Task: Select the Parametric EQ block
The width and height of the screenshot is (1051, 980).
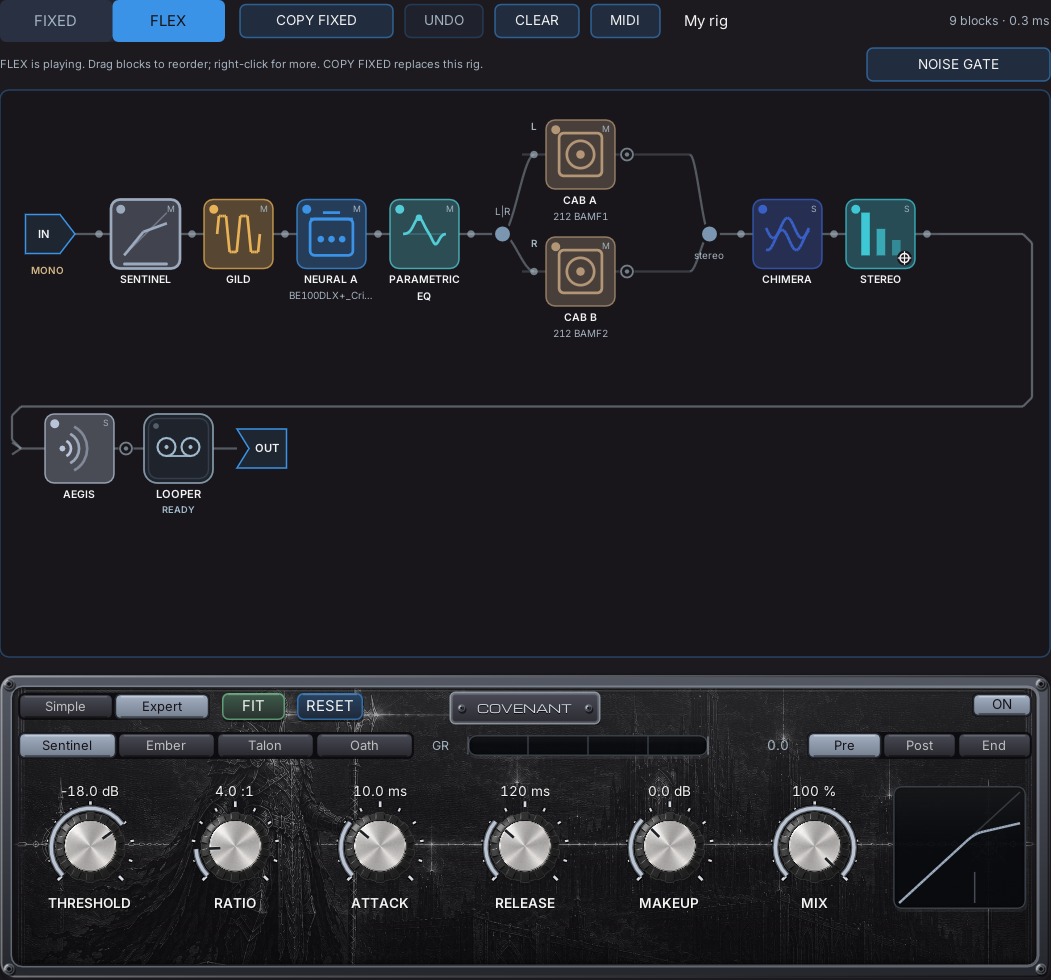Action: [424, 234]
